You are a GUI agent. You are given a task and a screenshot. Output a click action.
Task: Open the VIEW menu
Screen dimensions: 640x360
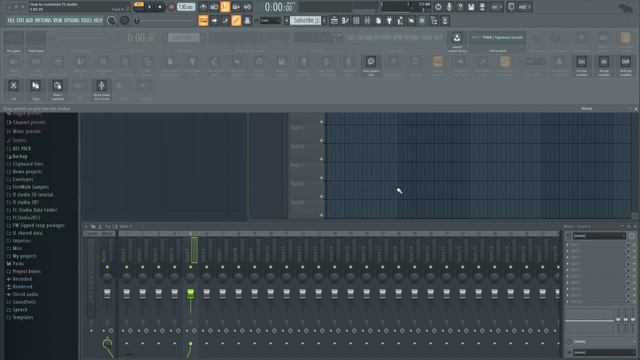(58, 20)
